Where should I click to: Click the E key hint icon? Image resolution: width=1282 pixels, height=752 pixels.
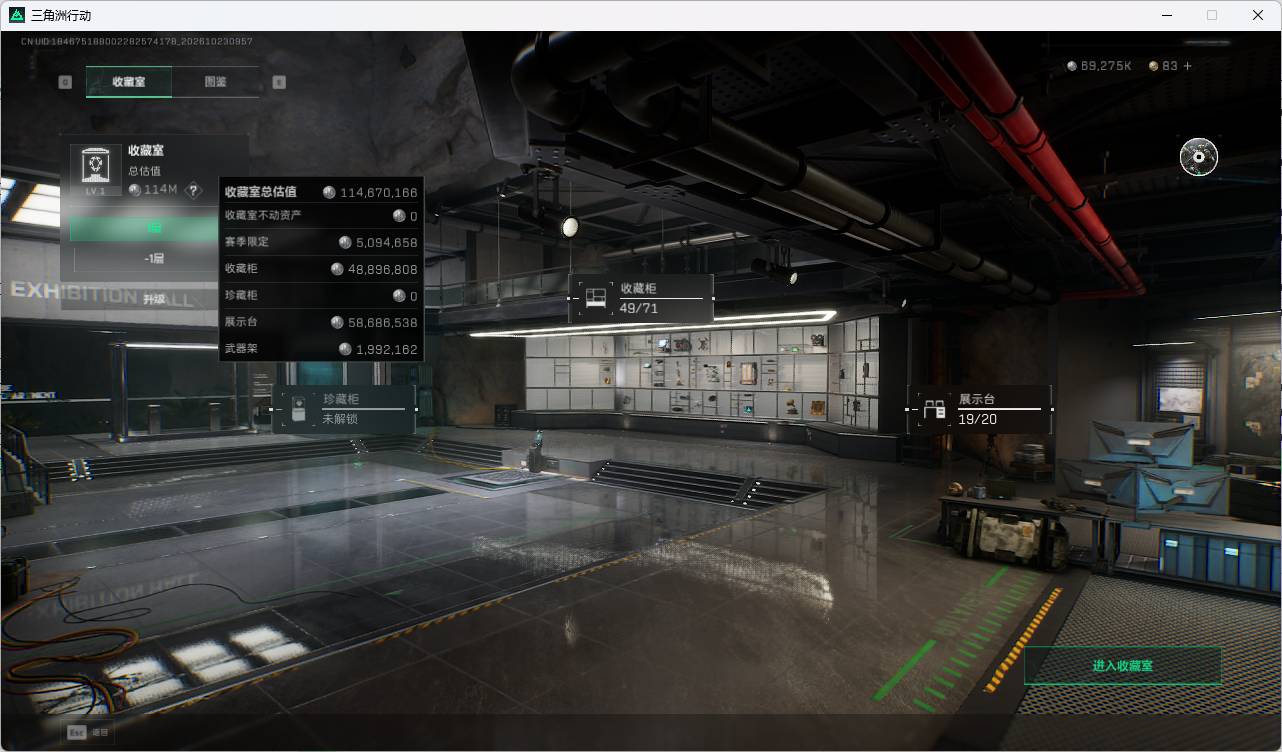(279, 82)
